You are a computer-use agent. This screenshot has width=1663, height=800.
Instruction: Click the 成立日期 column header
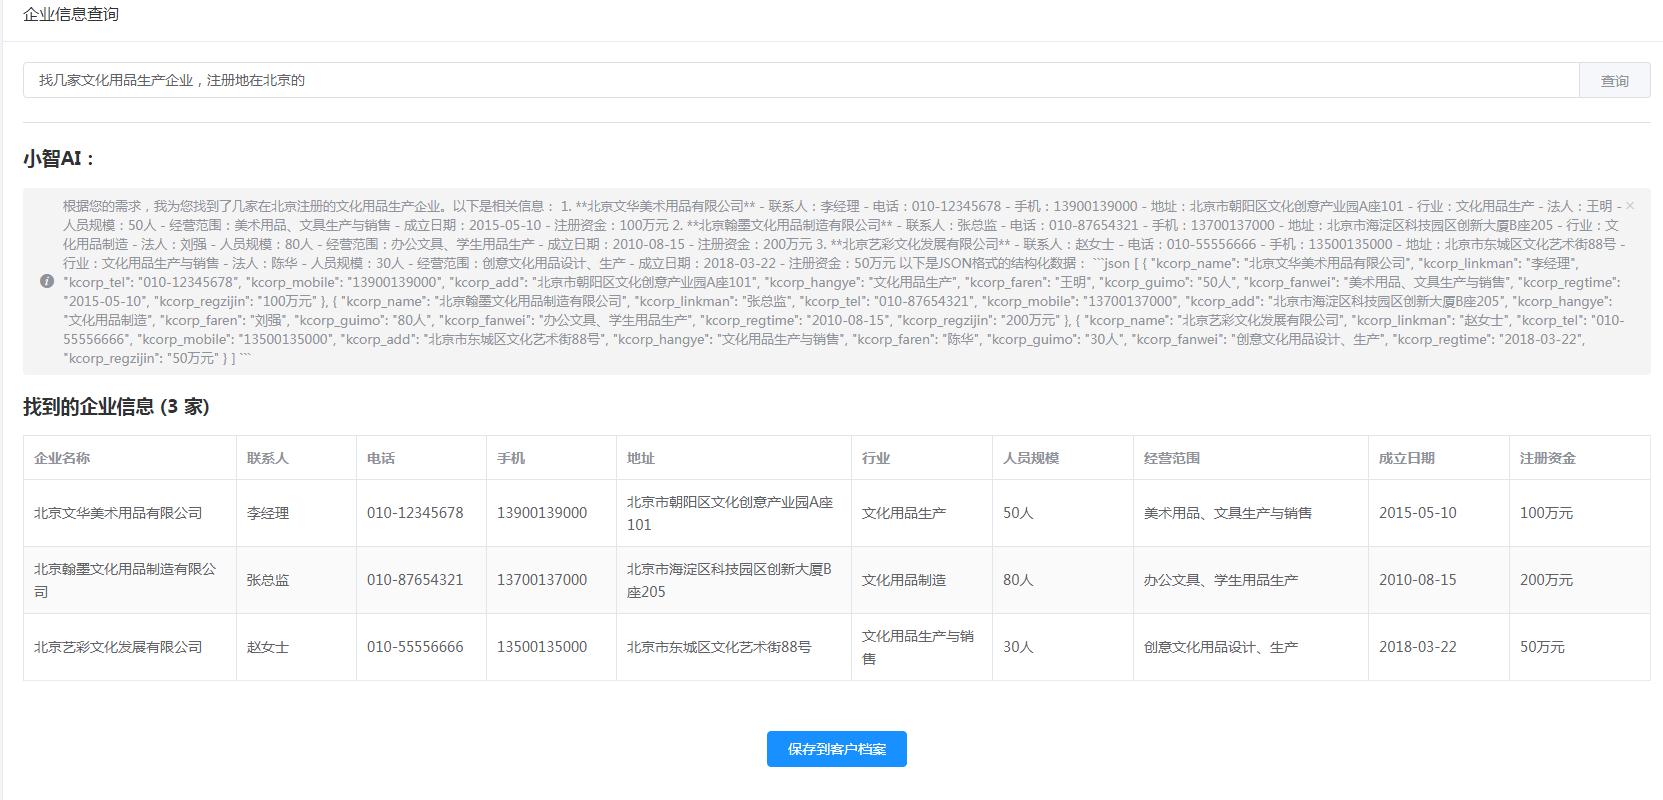[x=1407, y=458]
